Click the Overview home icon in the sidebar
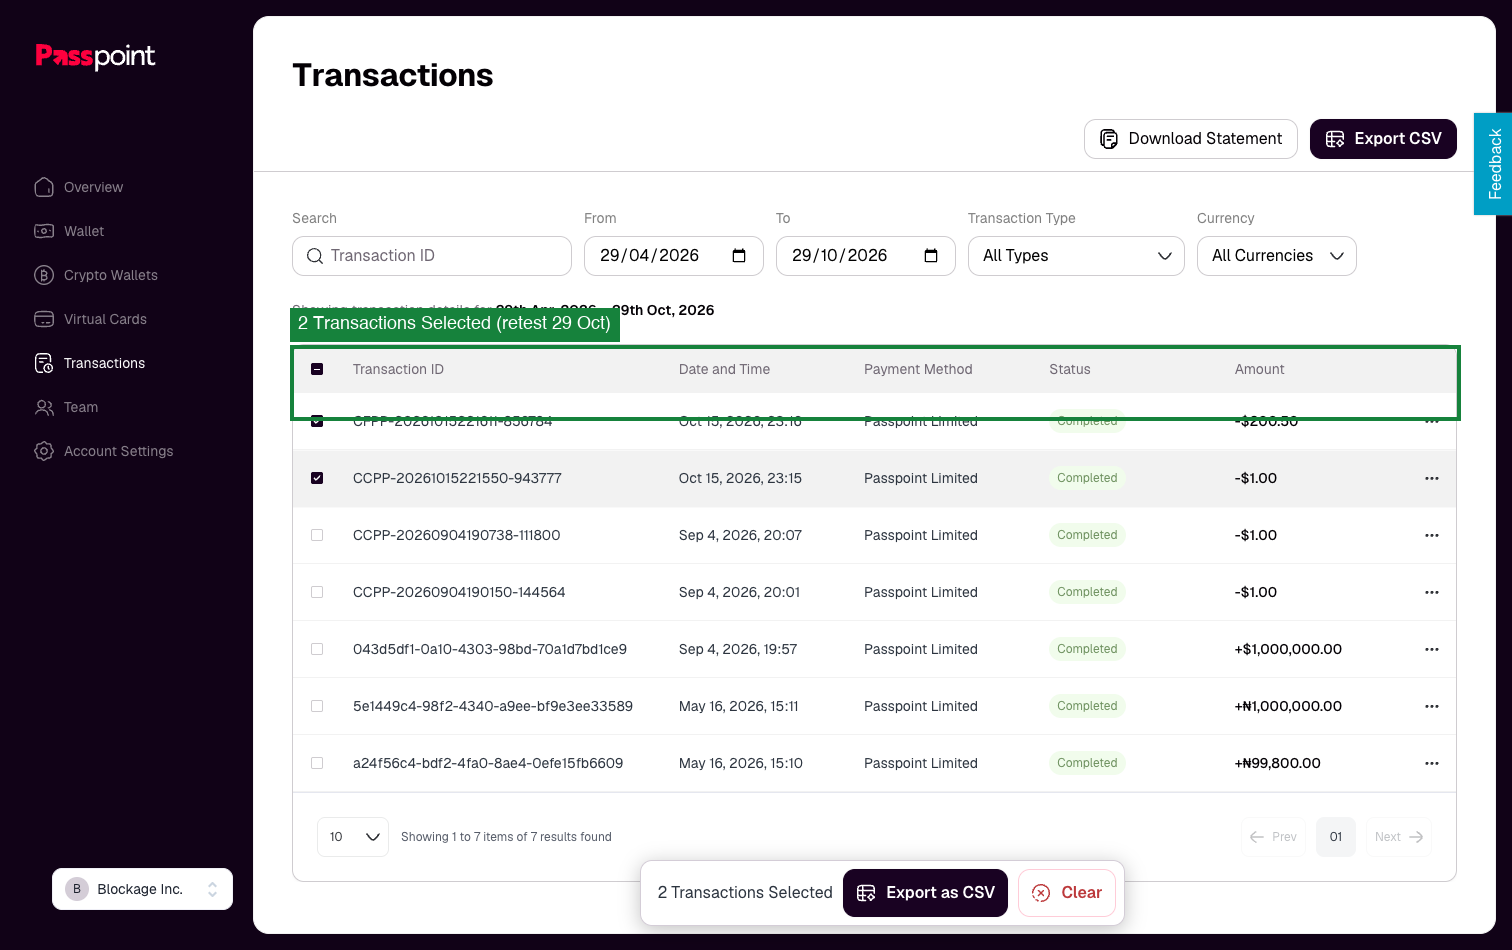 (x=44, y=187)
